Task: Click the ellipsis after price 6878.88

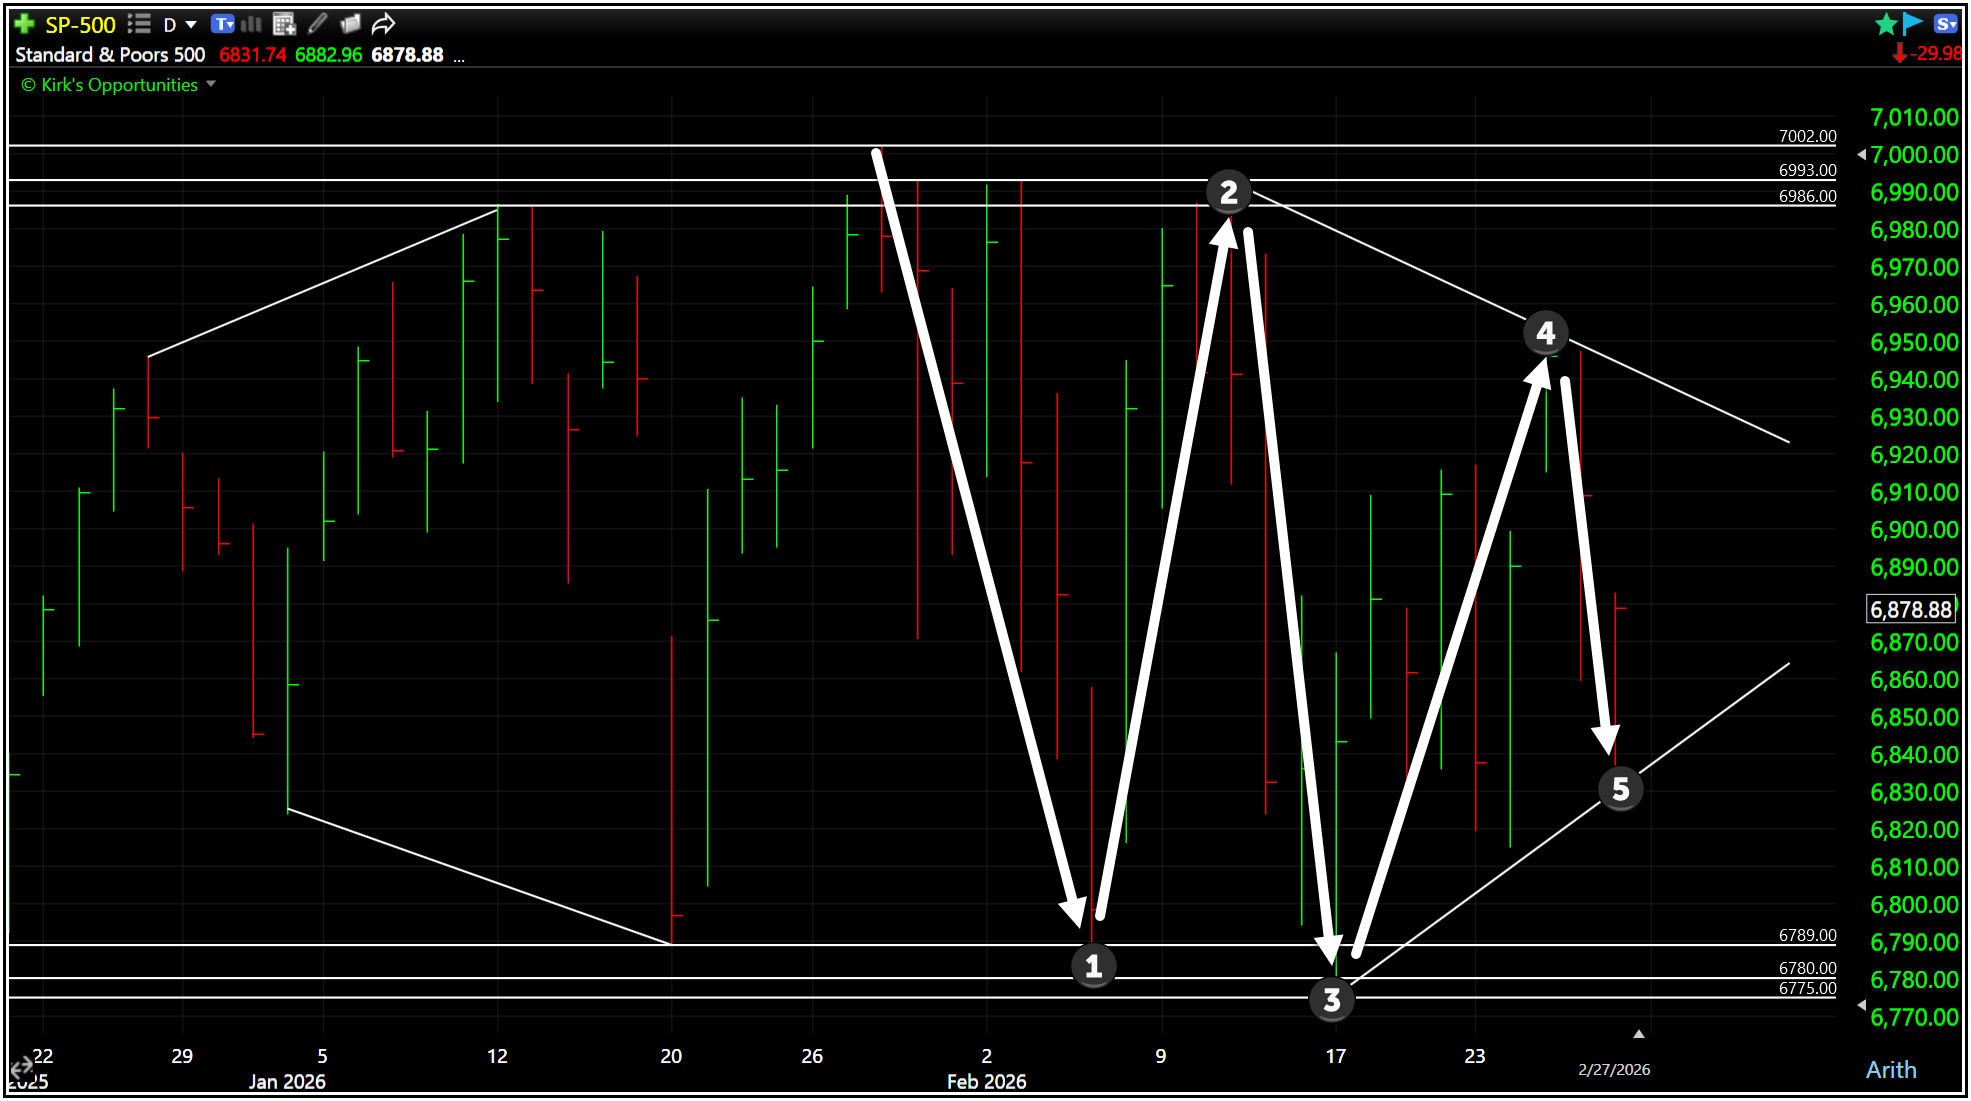Action: [x=459, y=57]
